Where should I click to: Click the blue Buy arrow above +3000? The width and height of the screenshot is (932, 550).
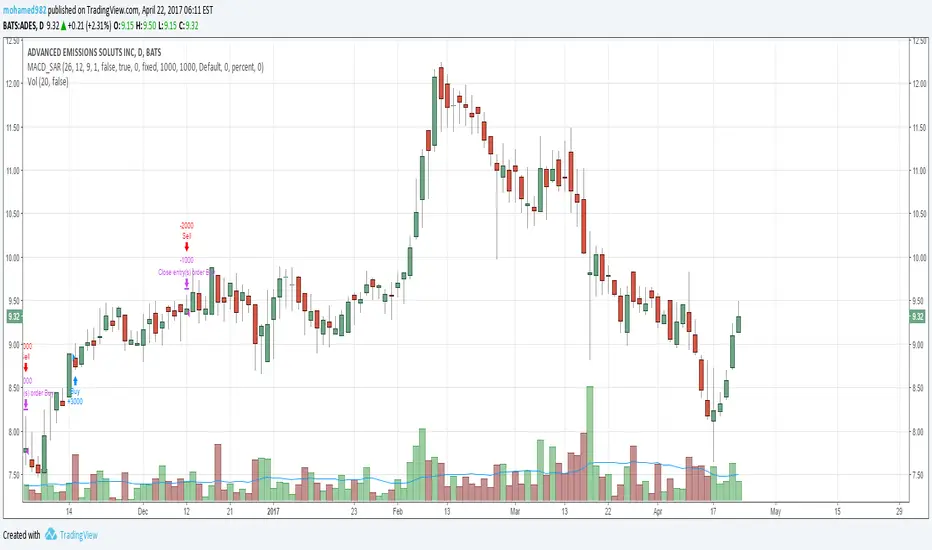point(75,381)
